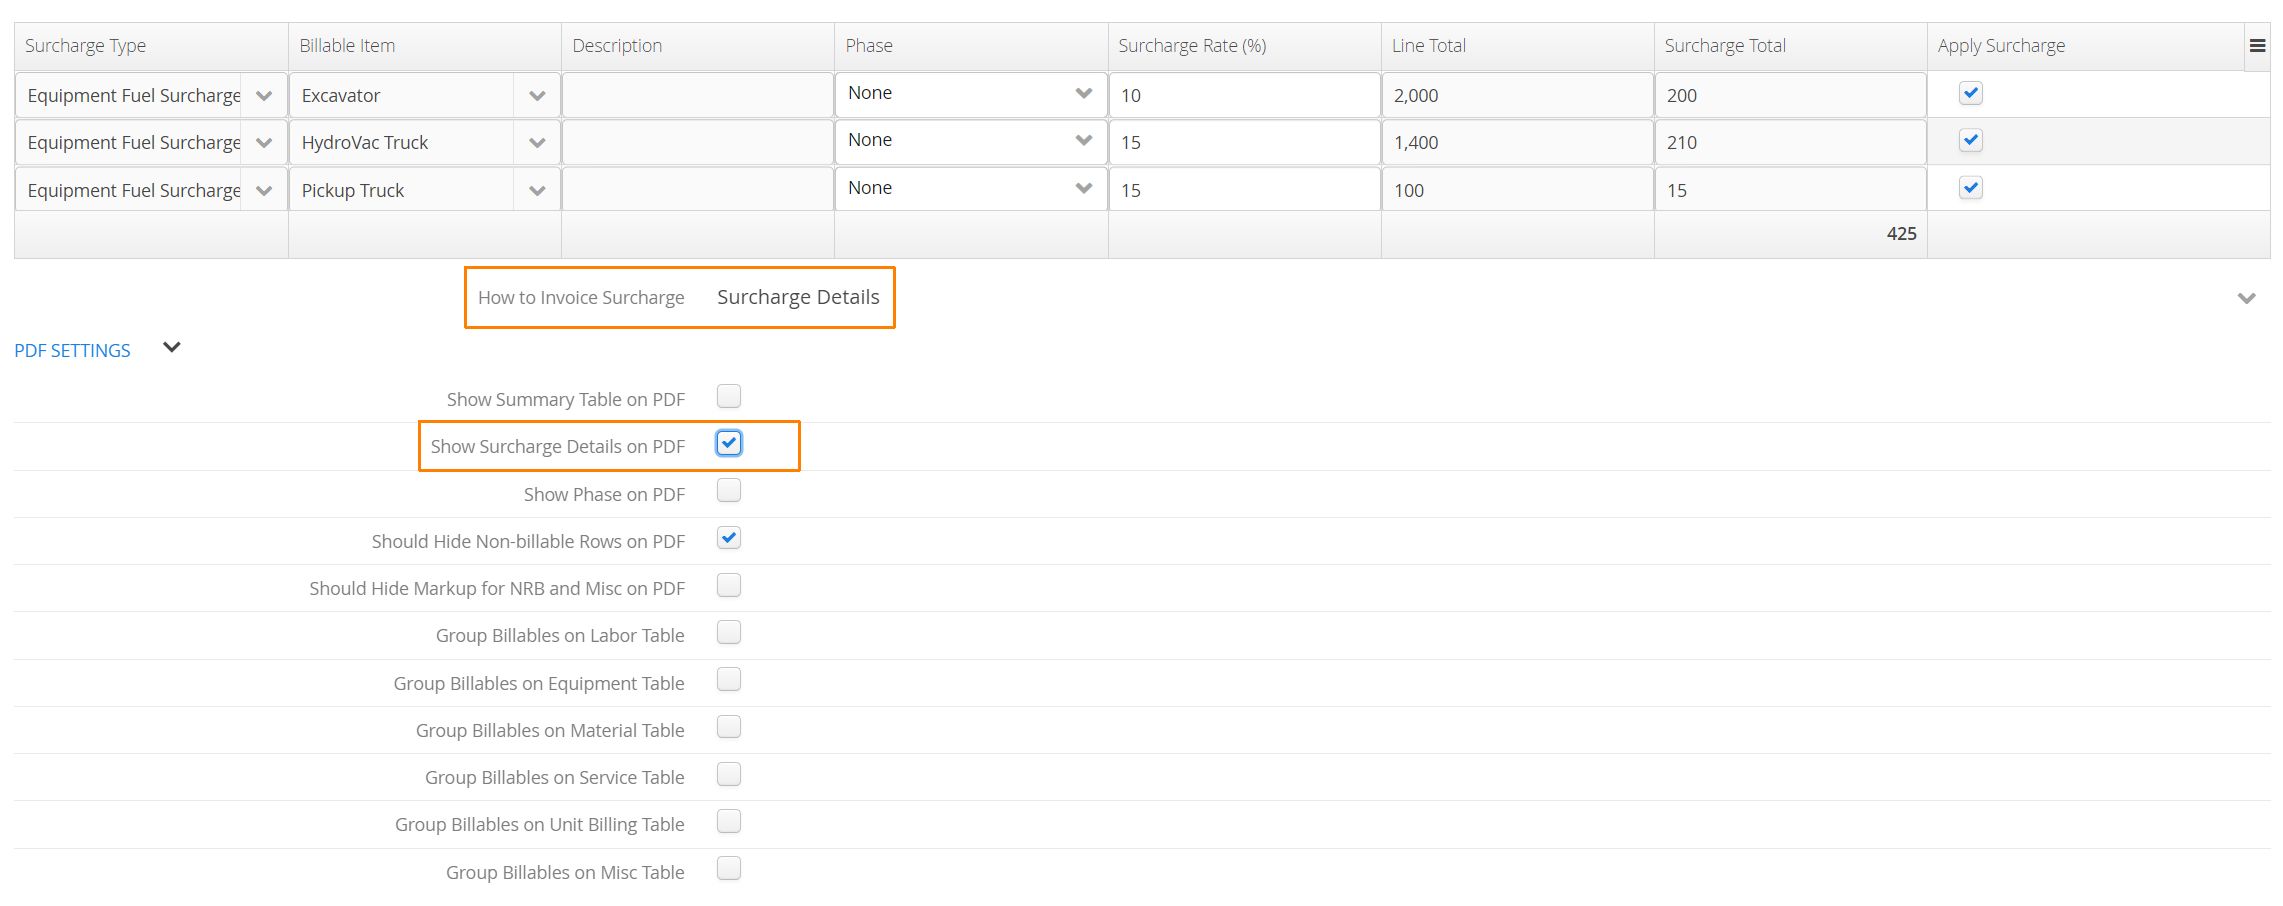This screenshot has height=906, width=2283.
Task: Uncheck Apply Surcharge for Pickup Truck row
Action: click(1970, 187)
